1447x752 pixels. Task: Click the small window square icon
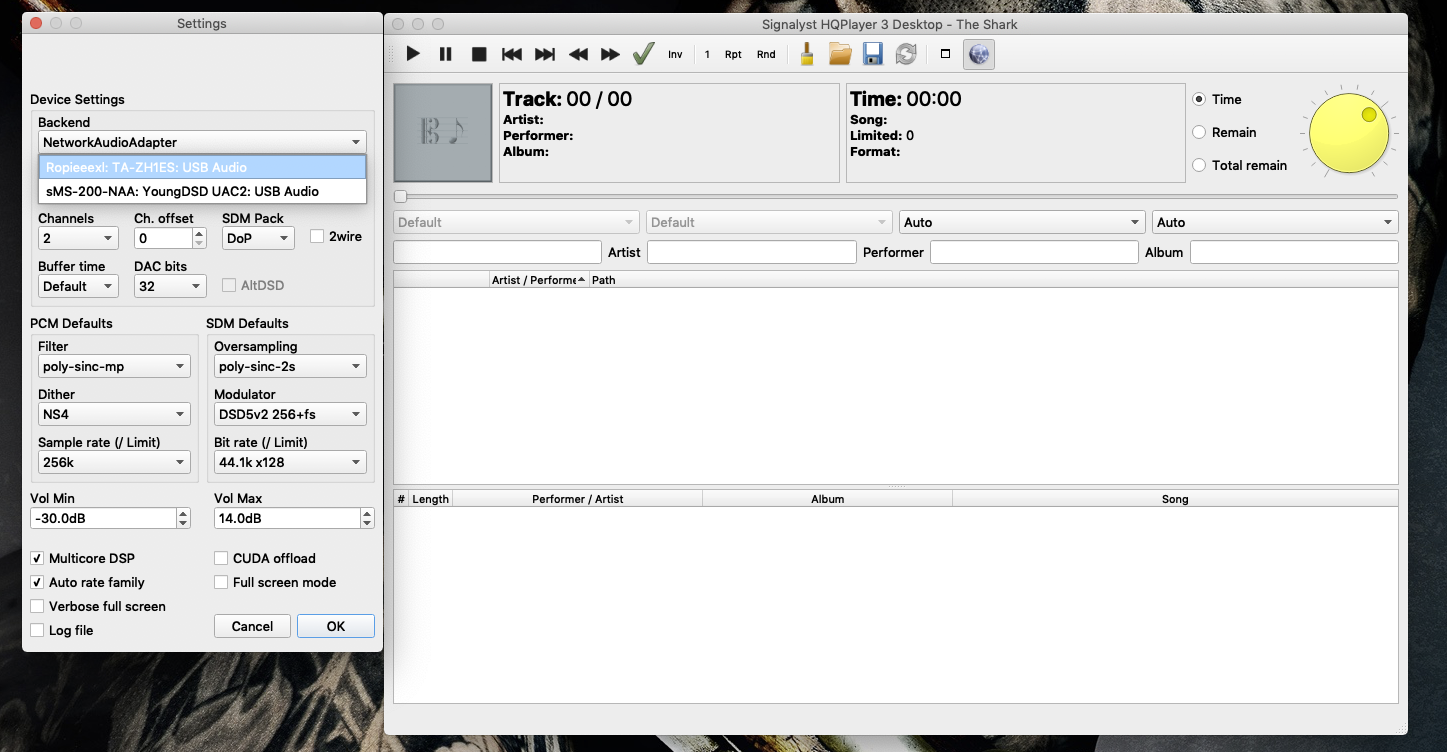coord(946,54)
